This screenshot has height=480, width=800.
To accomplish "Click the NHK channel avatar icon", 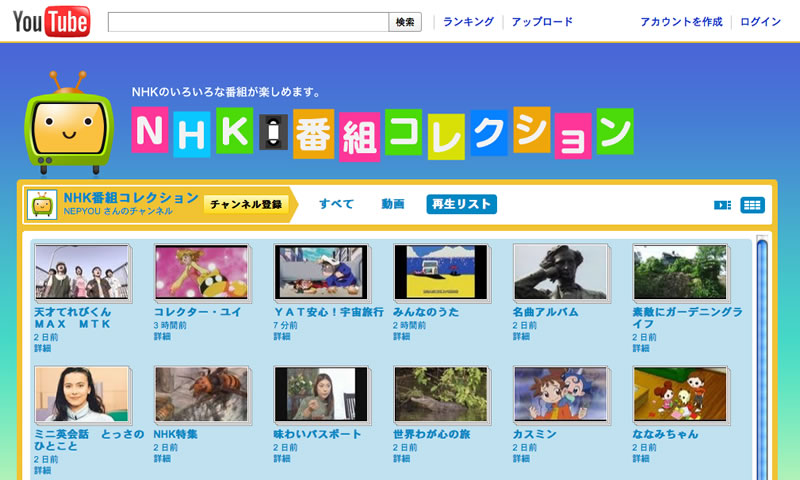I will pyautogui.click(x=42, y=205).
